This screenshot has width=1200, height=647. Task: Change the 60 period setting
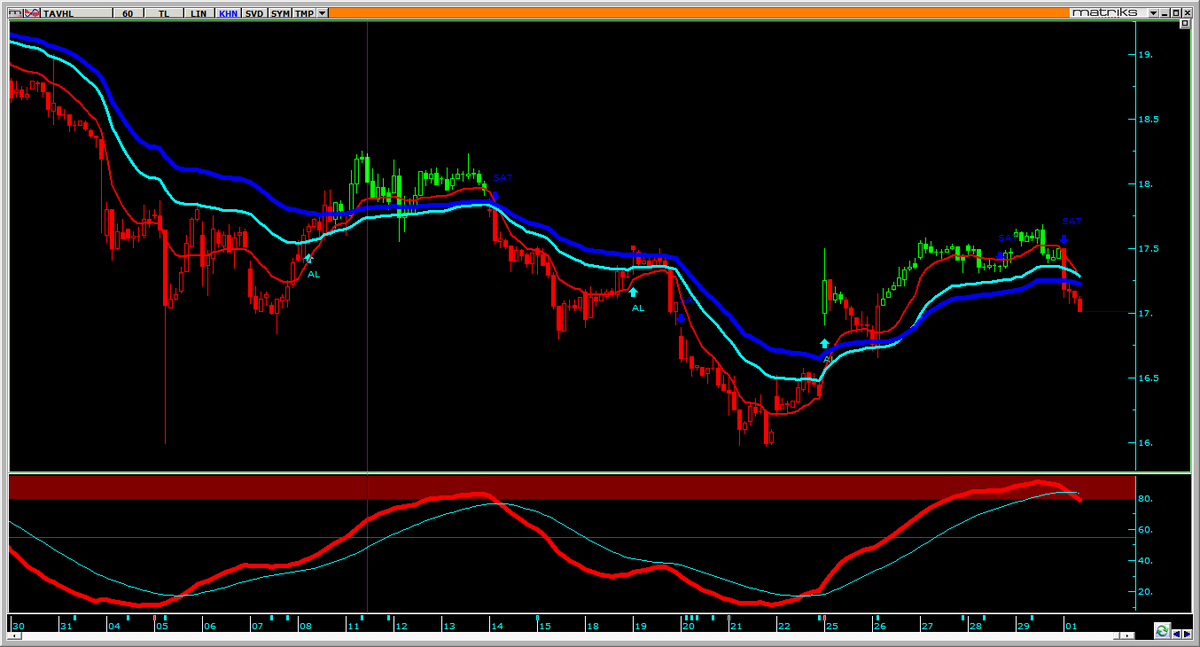(x=128, y=14)
